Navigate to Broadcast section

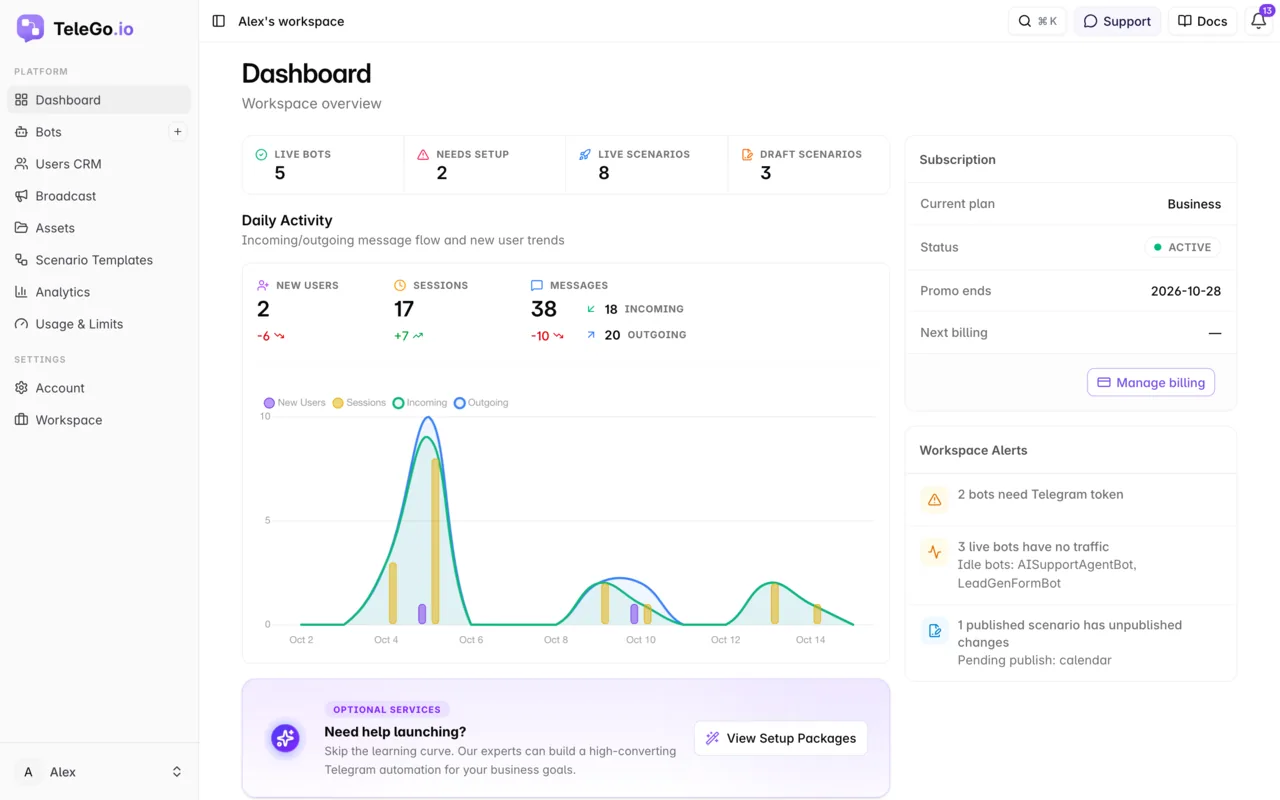coord(99,196)
